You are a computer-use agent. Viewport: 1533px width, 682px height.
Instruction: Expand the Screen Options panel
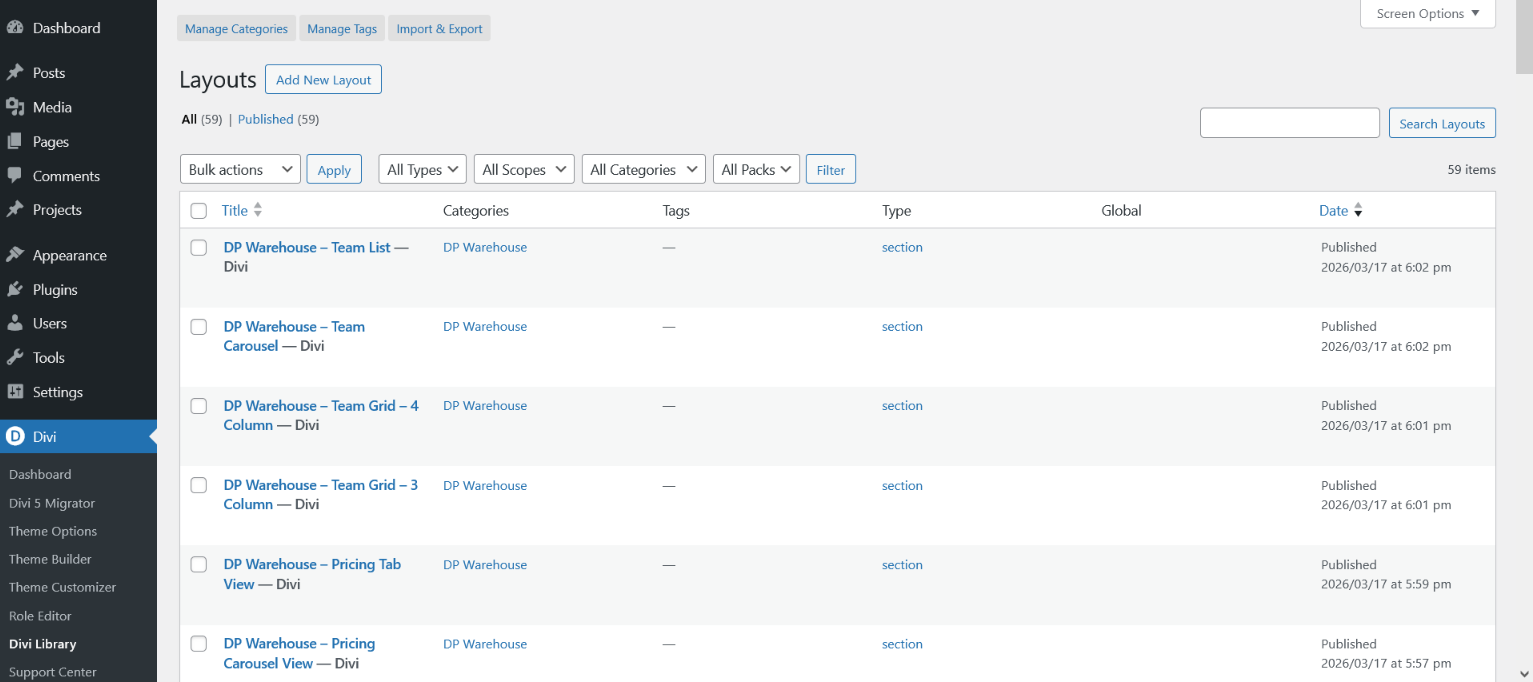coord(1428,14)
